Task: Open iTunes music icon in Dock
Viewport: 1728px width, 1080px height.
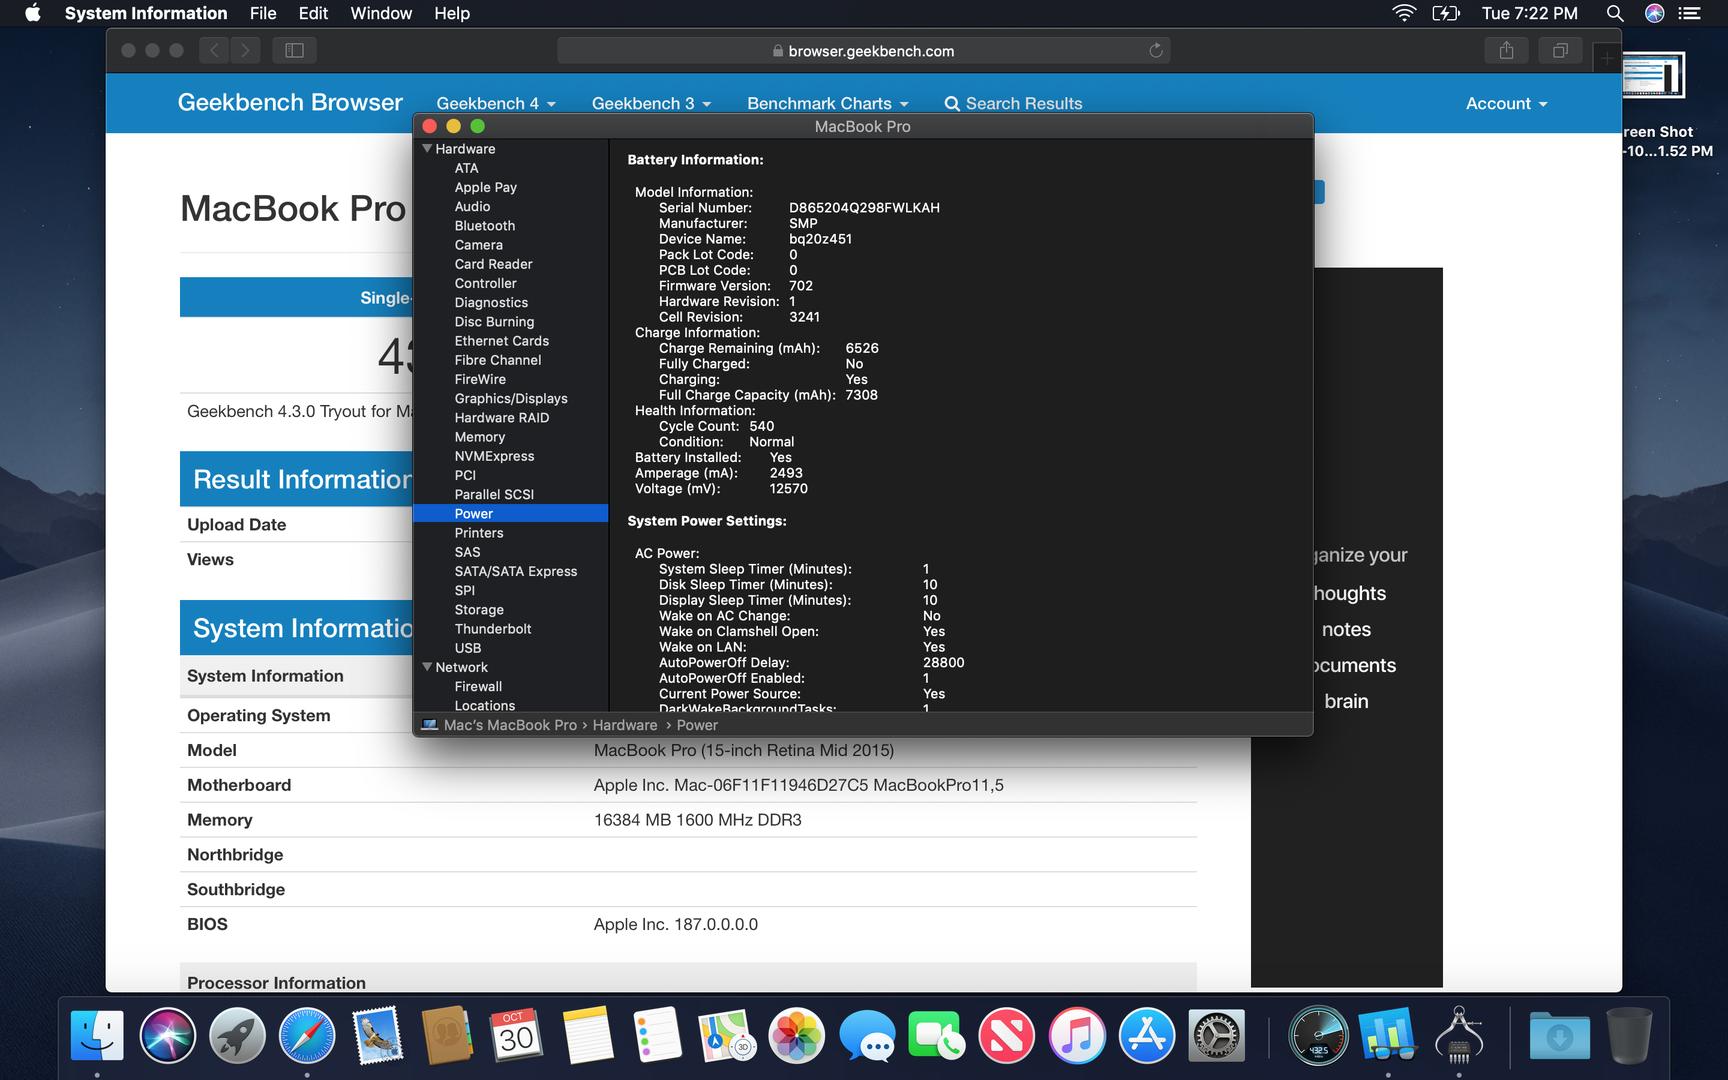Action: (x=1077, y=1035)
